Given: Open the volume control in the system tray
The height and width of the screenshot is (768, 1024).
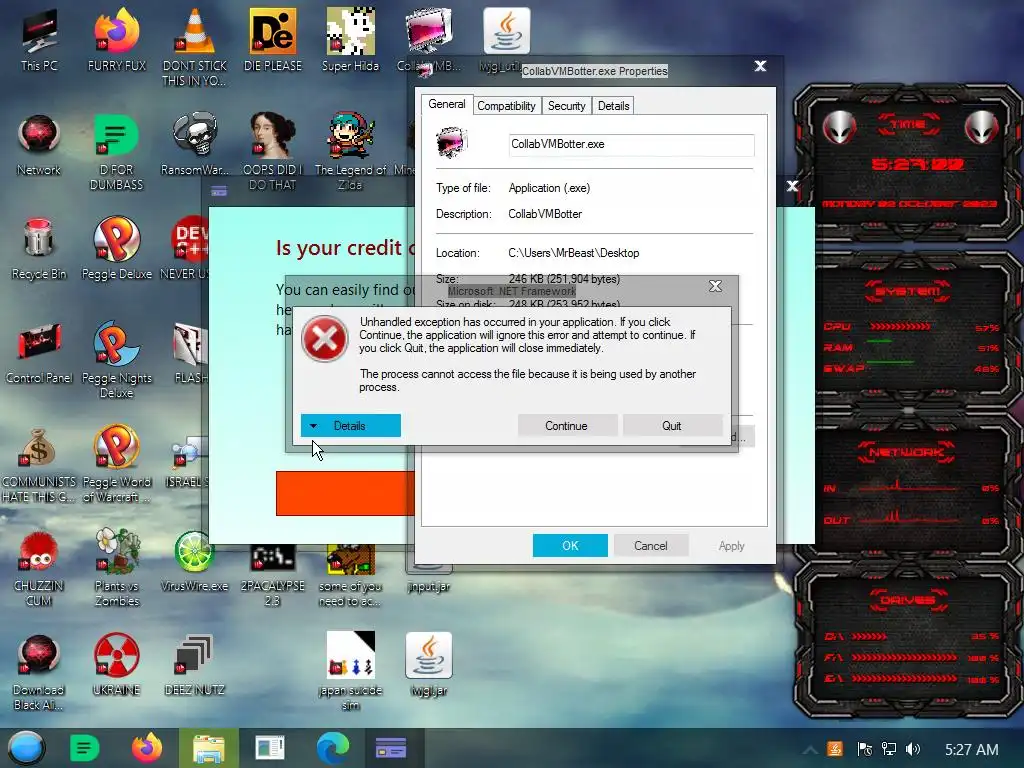Looking at the screenshot, I should [913, 749].
